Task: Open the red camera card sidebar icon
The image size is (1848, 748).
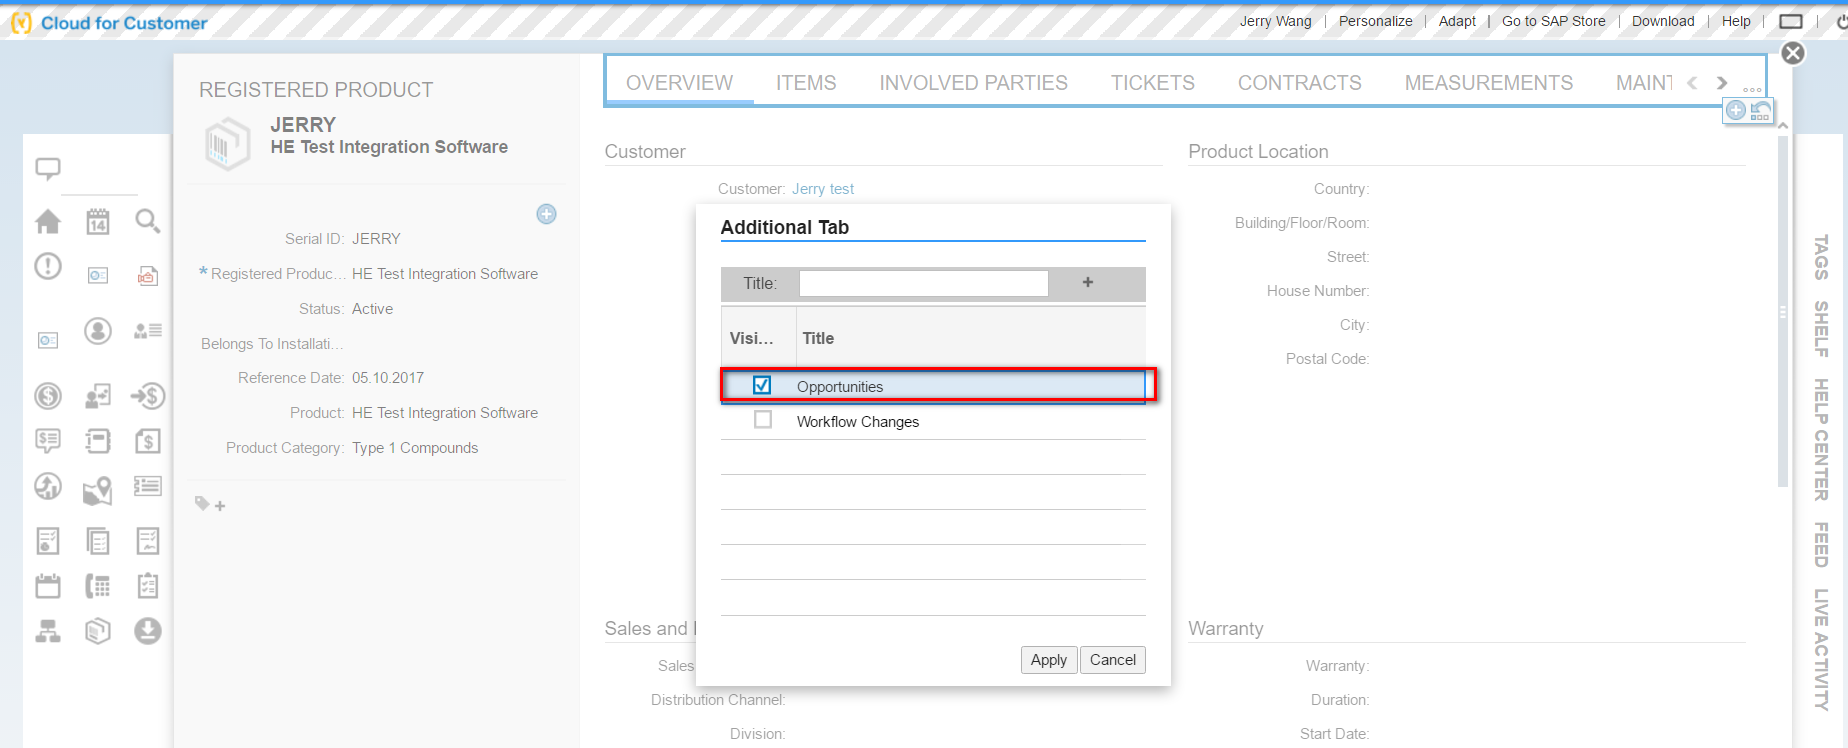Action: click(x=148, y=275)
